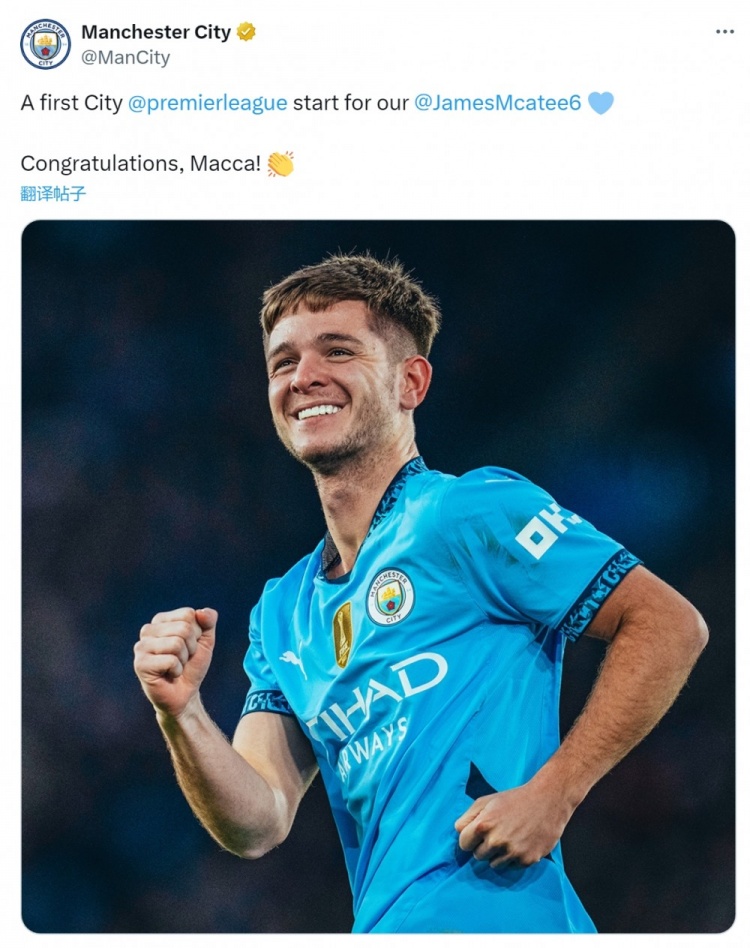
Task: Click the white Puma logo on the shirt
Action: click(x=294, y=662)
